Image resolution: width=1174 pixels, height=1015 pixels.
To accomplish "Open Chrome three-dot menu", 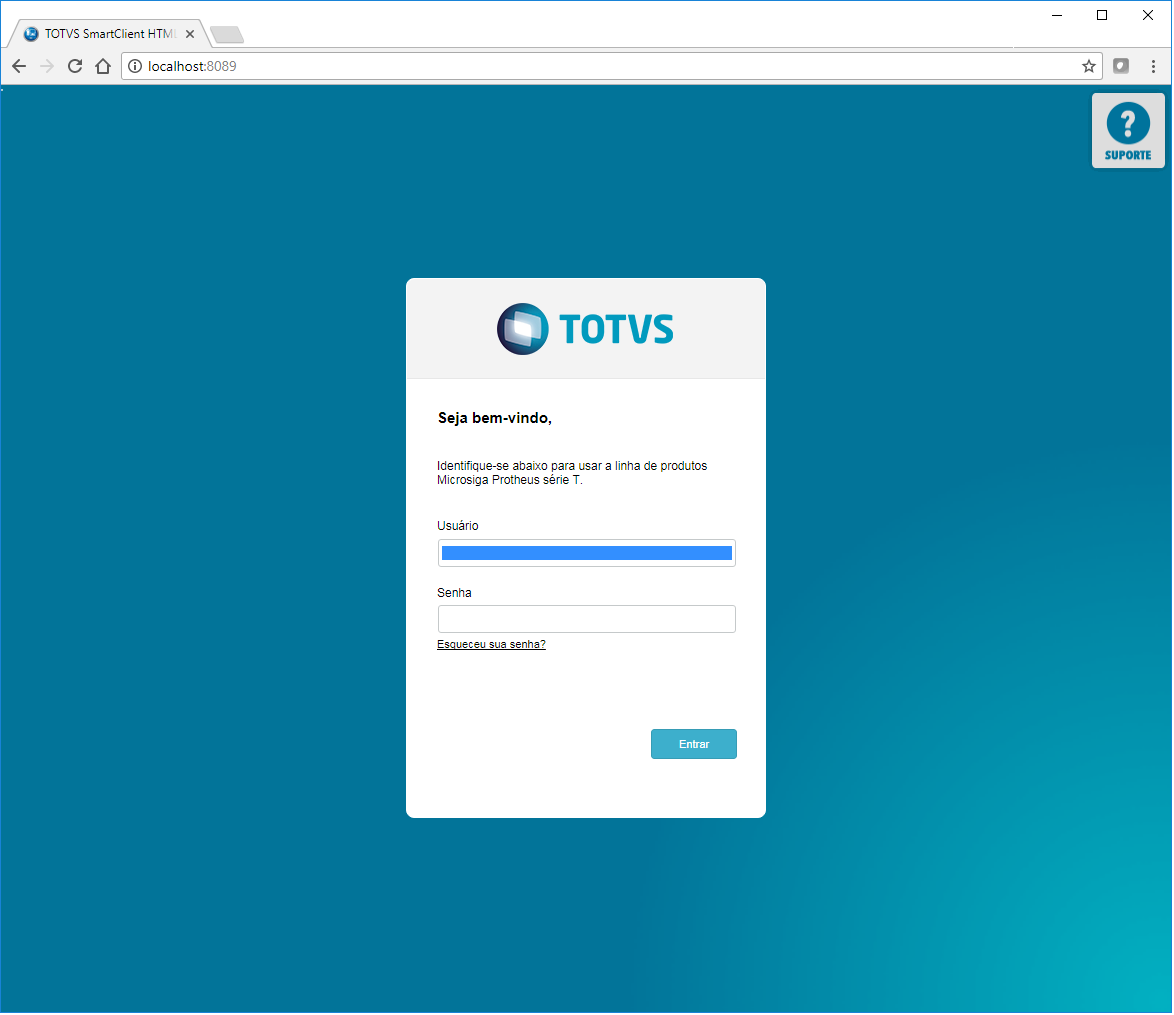I will (1153, 66).
